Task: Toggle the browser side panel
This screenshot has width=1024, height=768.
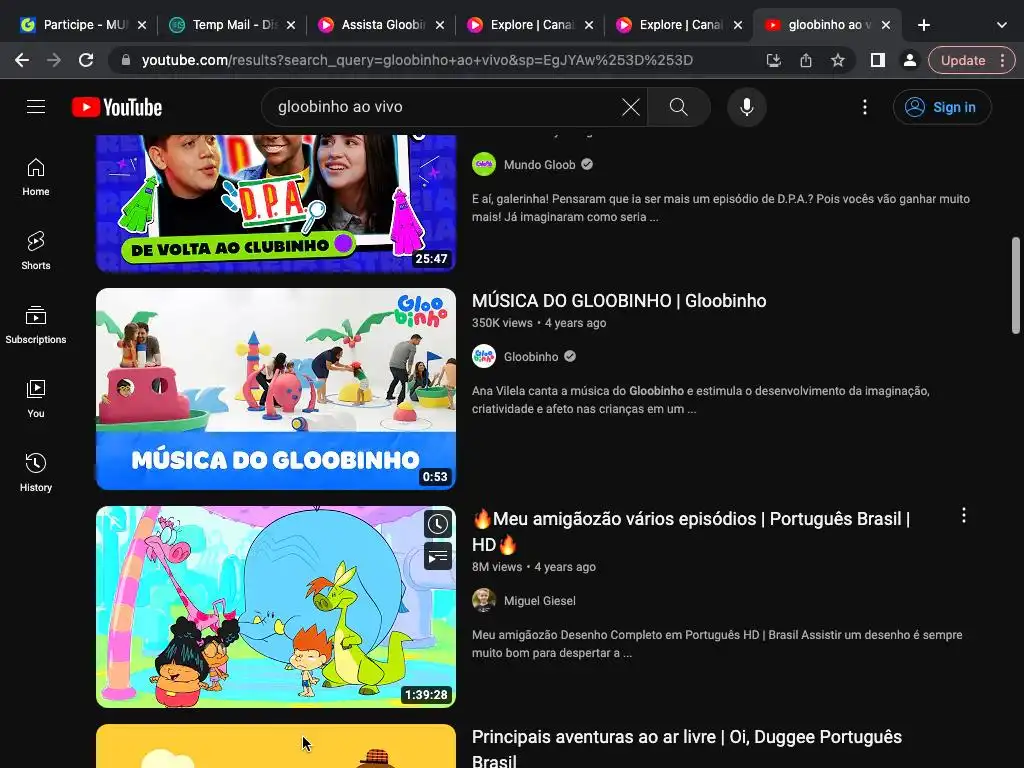Action: pos(878,60)
